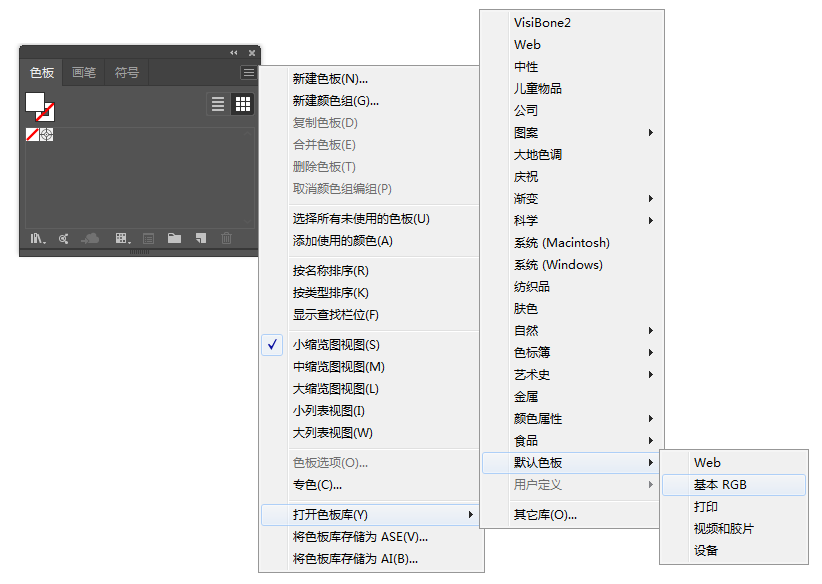822x584 pixels.
Task: Collapse the panel with the double-arrow icon
Action: click(x=234, y=52)
